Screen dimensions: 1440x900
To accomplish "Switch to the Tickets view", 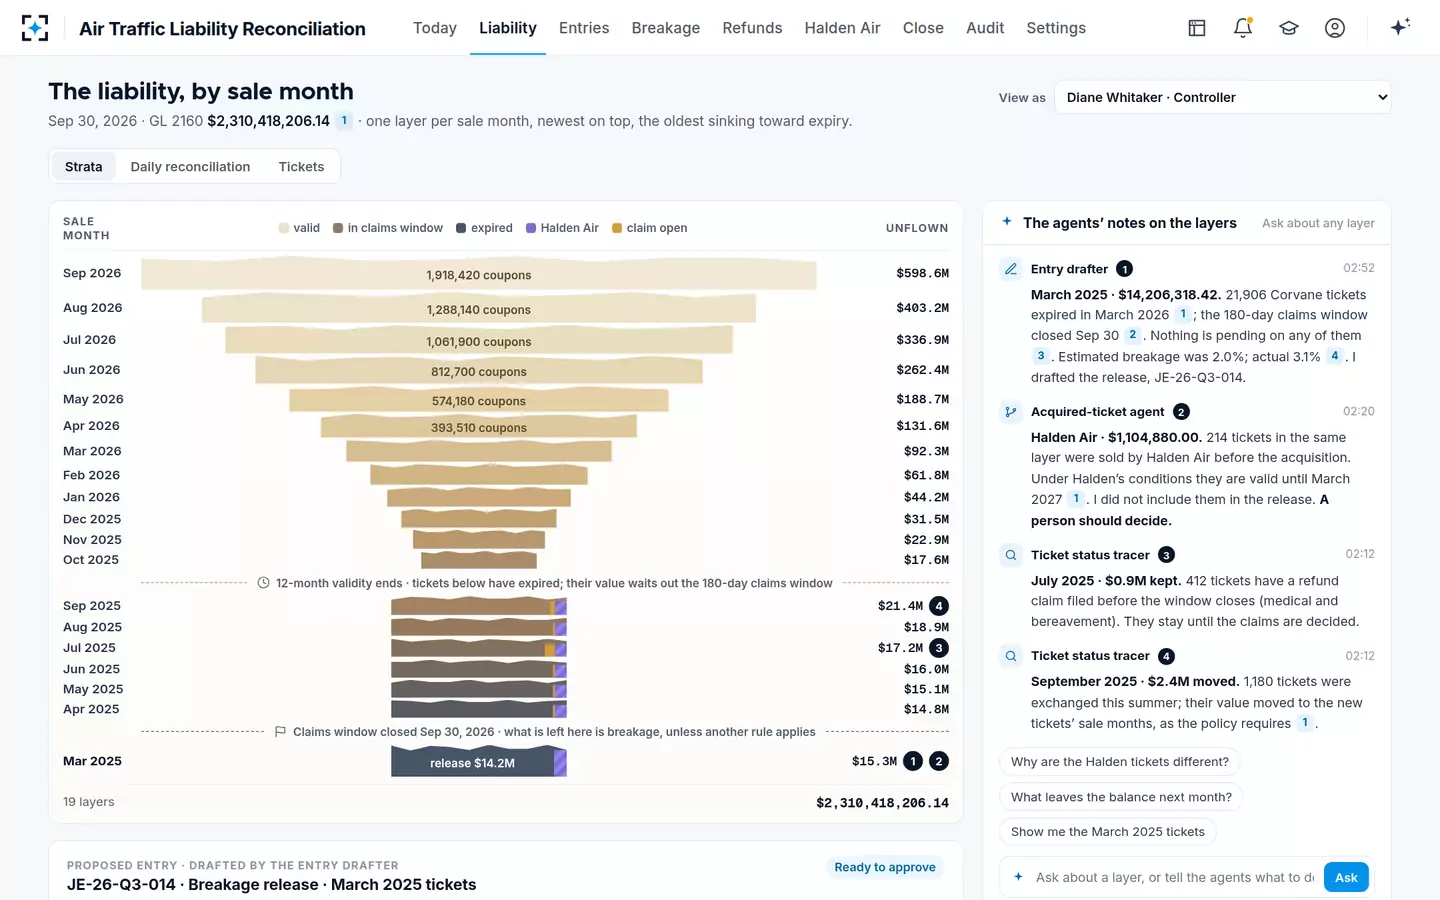I will tap(301, 167).
